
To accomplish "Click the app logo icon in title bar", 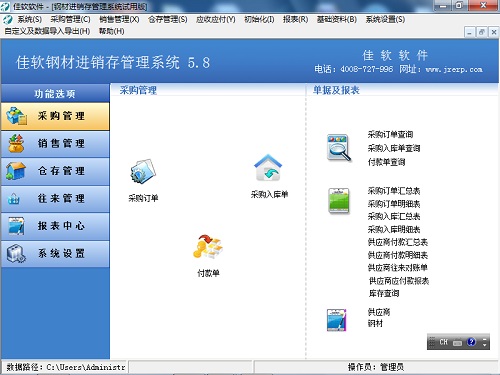I will pos(5,6).
